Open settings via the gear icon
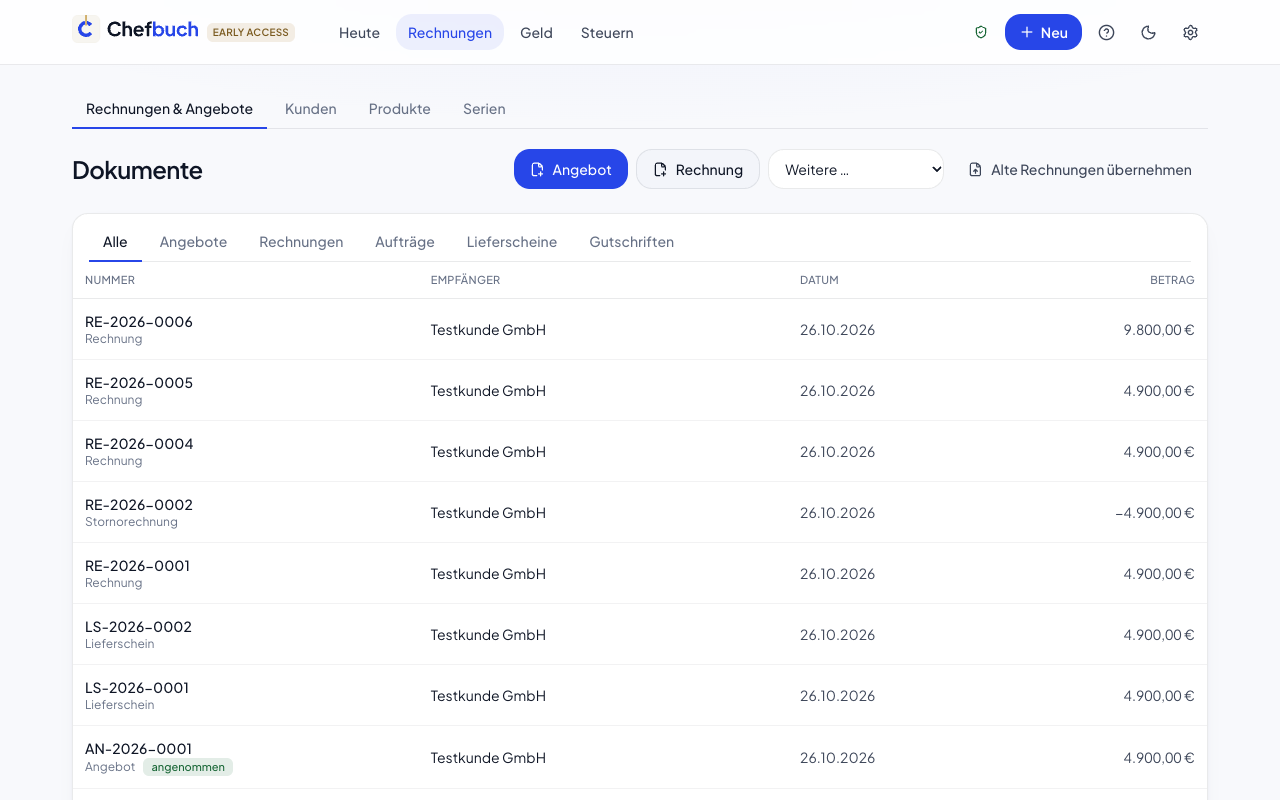 click(x=1190, y=32)
